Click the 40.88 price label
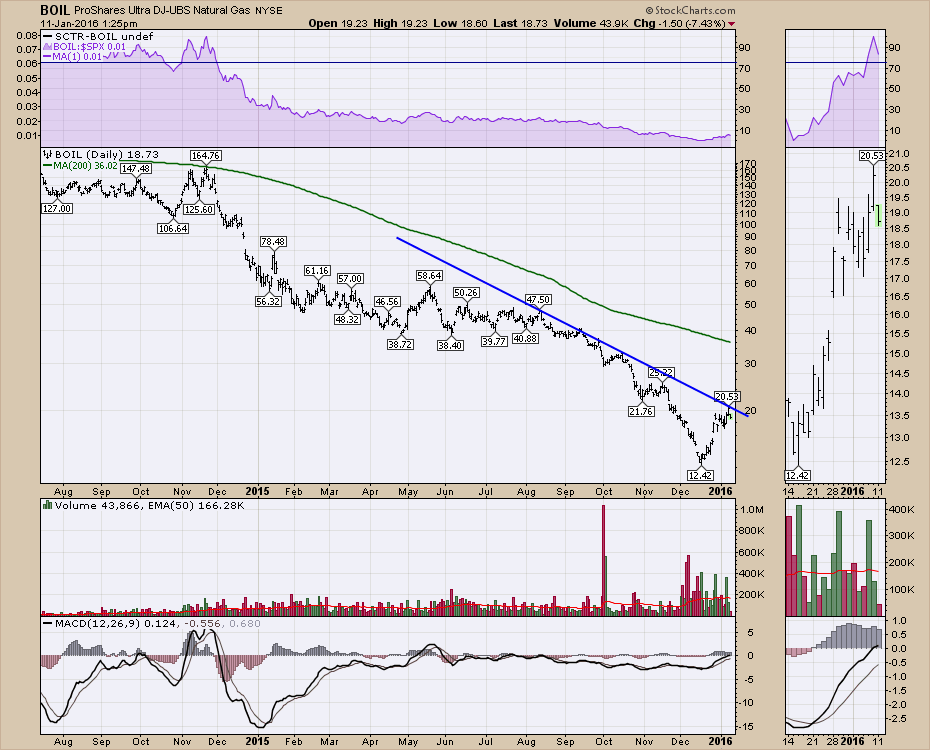The image size is (930, 750). click(x=525, y=338)
